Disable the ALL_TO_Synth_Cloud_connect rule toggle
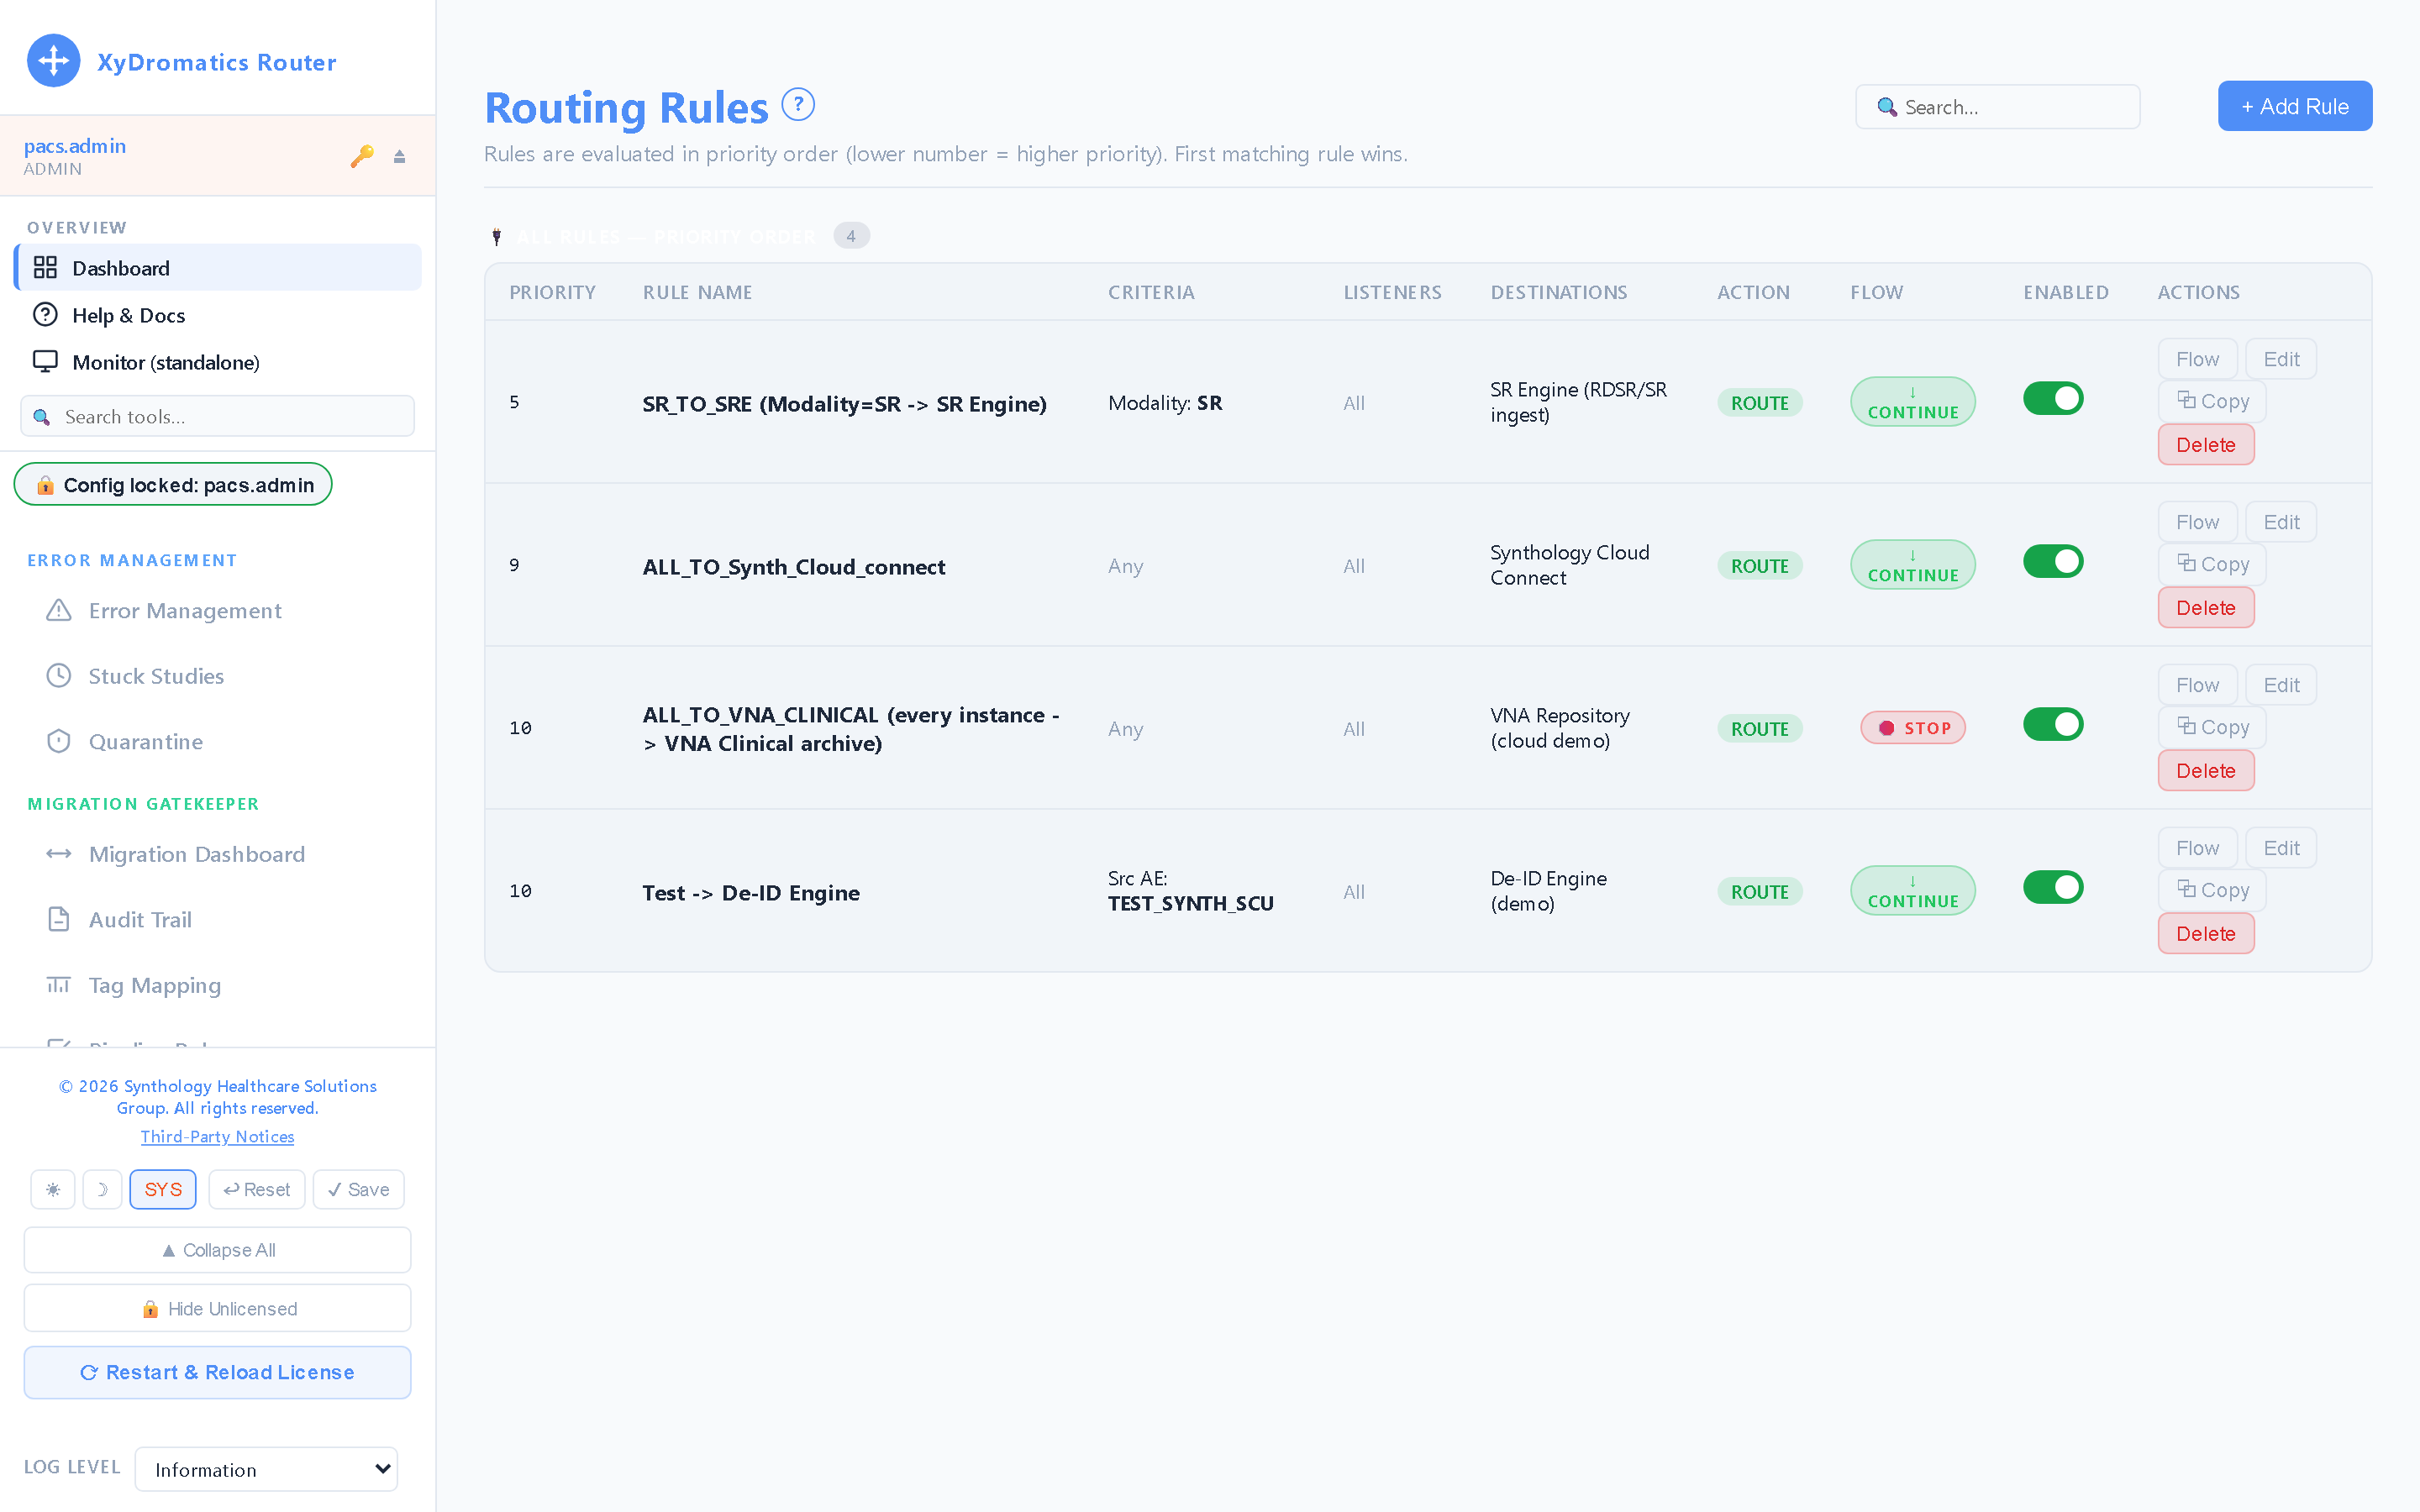This screenshot has height=1512, width=2420. [2052, 562]
